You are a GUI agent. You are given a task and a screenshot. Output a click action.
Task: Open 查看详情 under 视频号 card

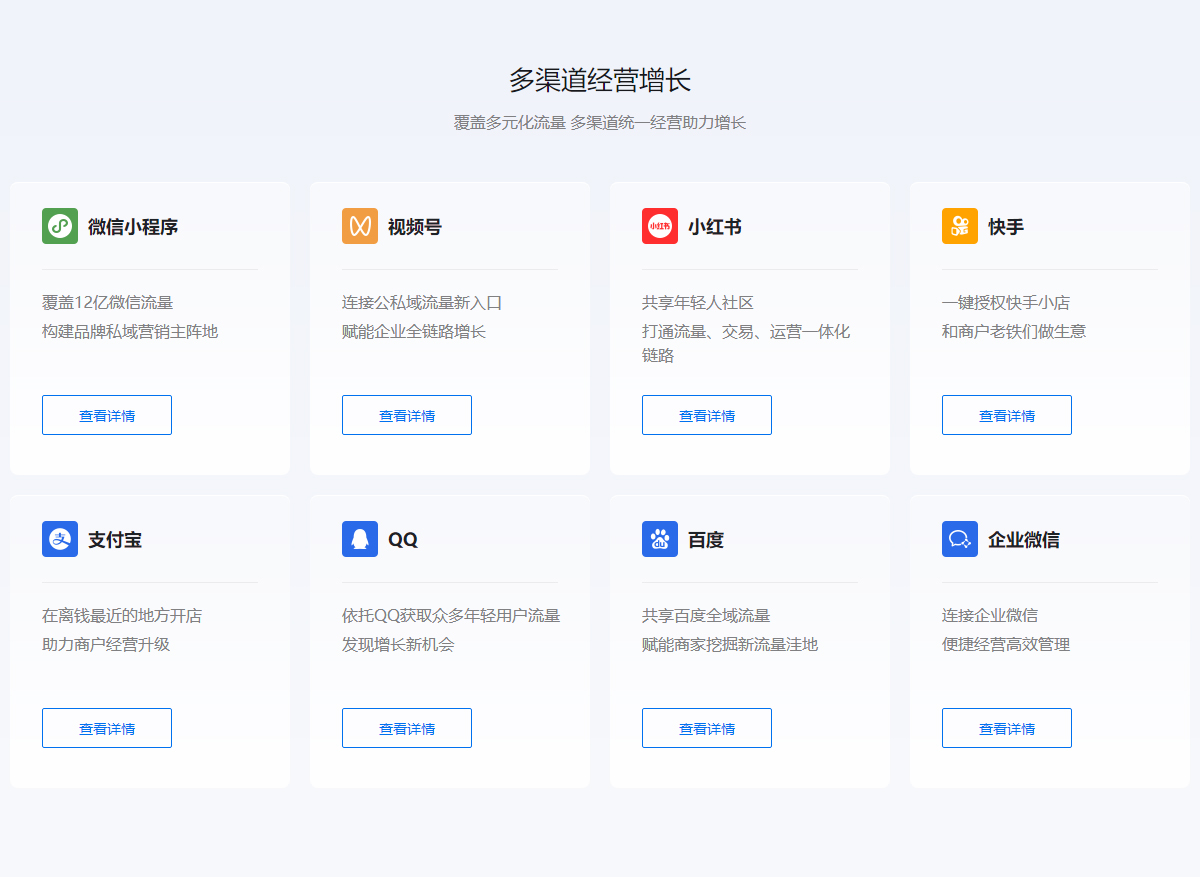(x=407, y=415)
